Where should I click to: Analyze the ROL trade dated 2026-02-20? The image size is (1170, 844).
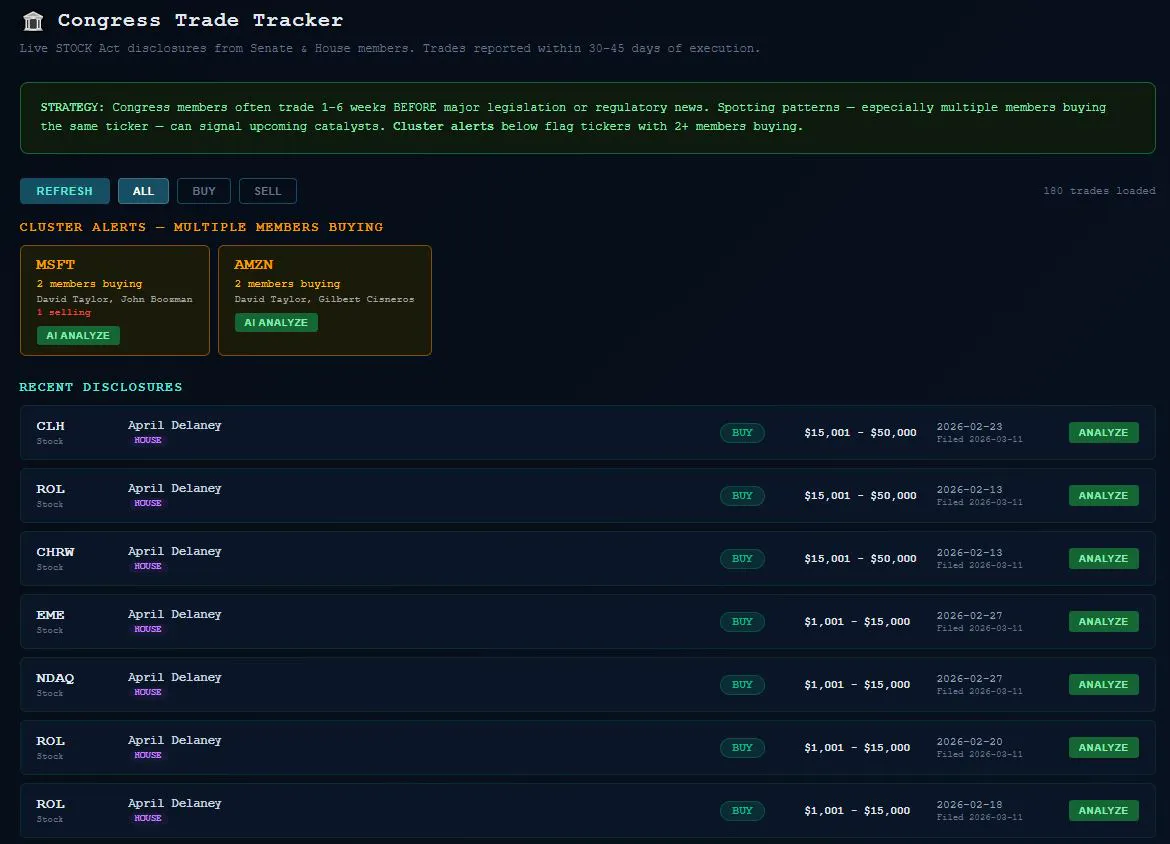coord(1104,748)
